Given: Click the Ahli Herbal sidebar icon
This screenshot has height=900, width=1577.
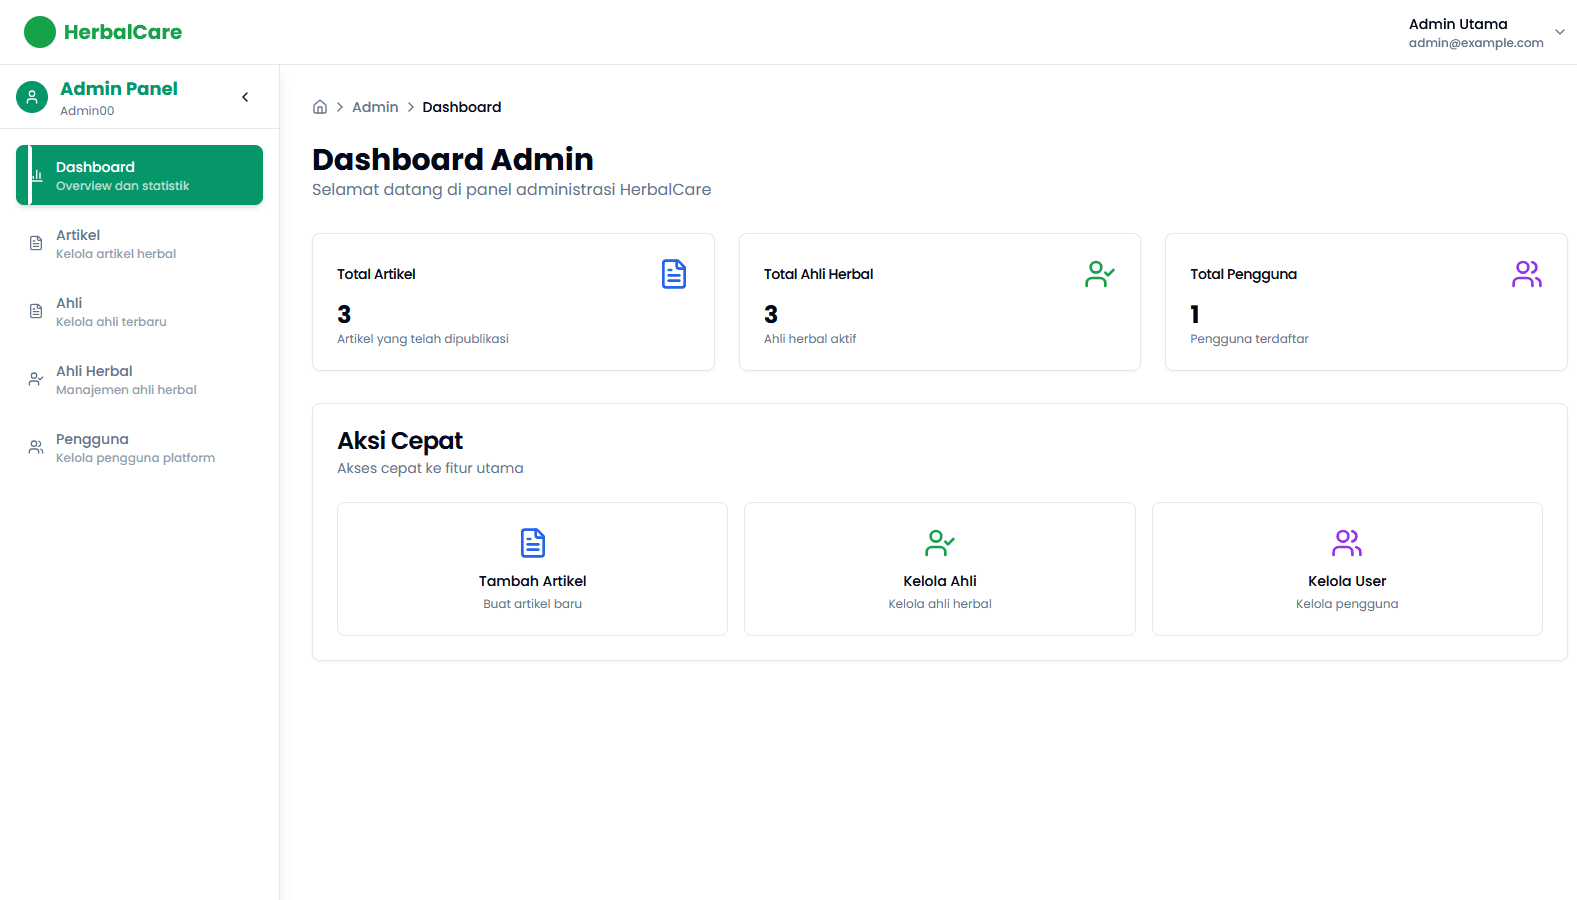Looking at the screenshot, I should (x=36, y=379).
